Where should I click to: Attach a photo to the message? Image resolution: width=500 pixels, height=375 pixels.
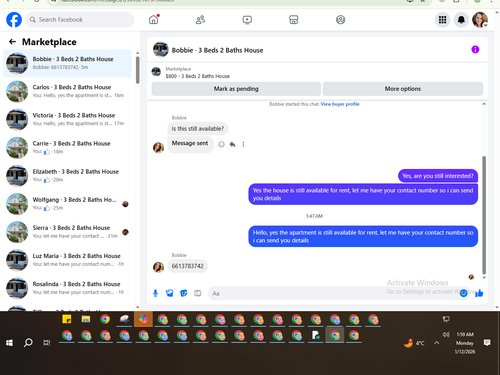[170, 293]
